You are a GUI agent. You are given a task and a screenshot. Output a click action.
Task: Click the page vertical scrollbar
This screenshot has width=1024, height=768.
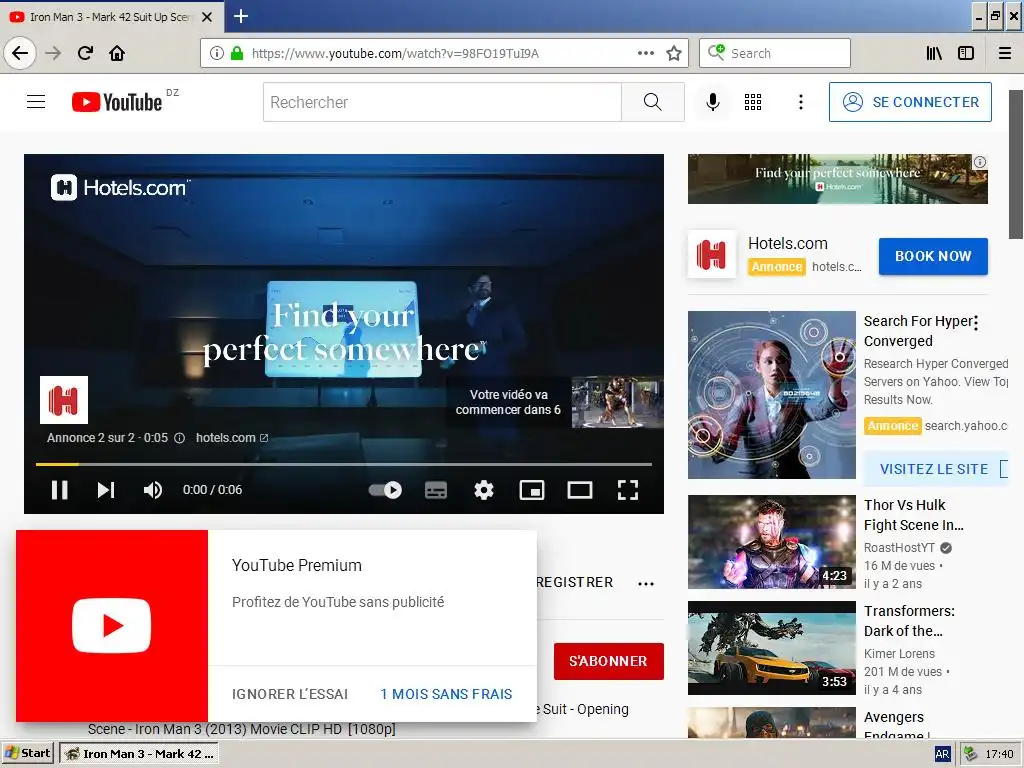pyautogui.click(x=1016, y=165)
